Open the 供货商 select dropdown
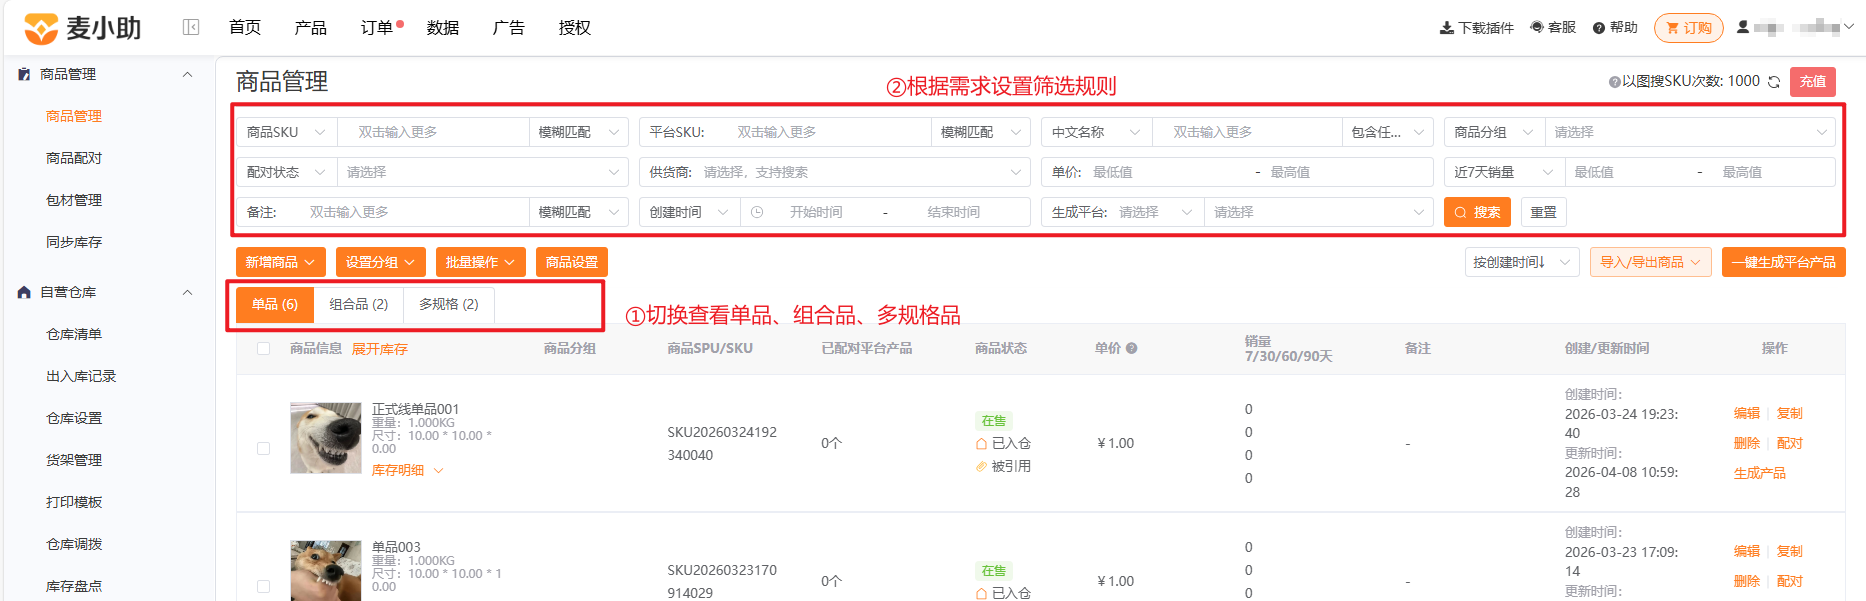This screenshot has width=1866, height=601. click(x=834, y=172)
